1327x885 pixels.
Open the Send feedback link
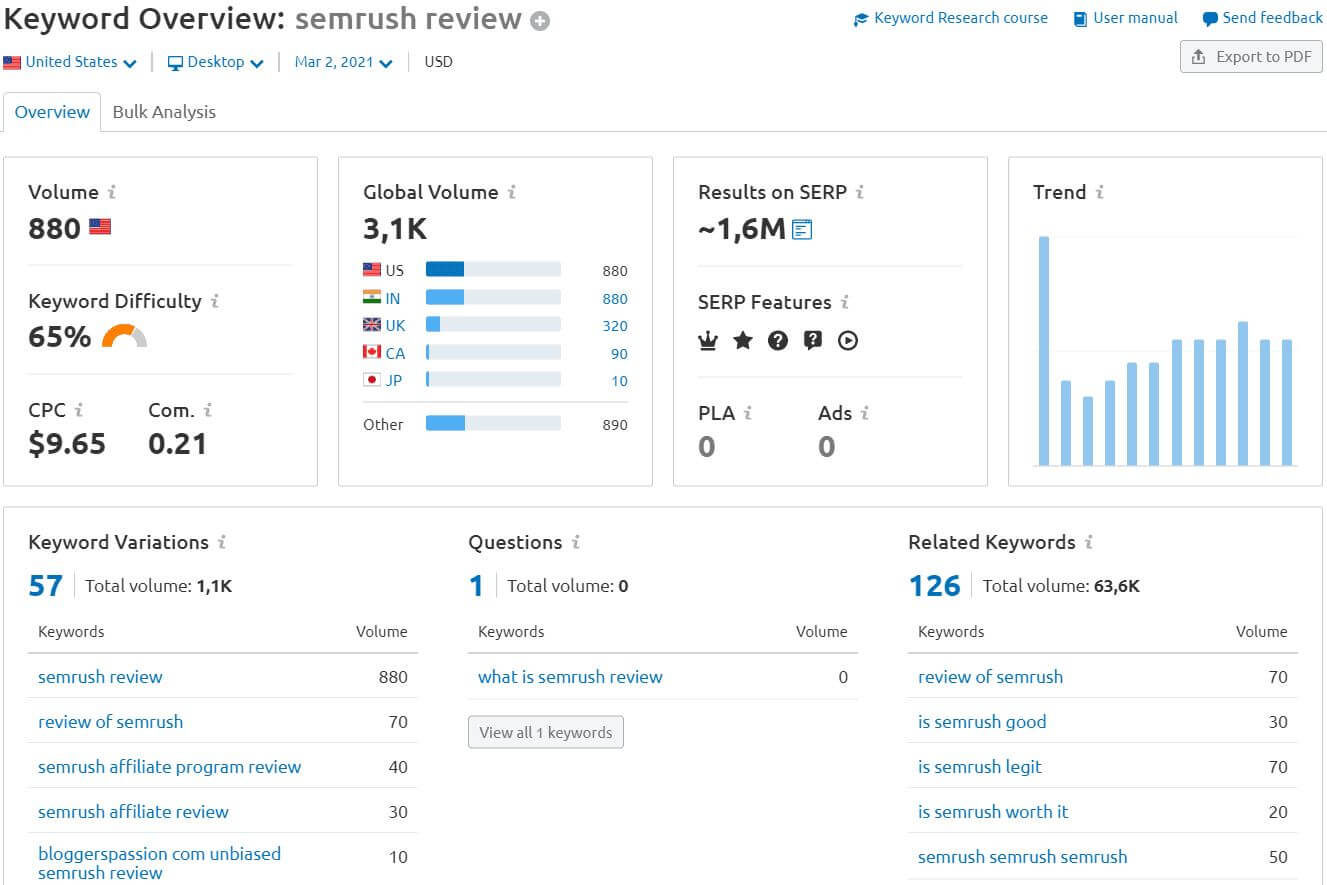pyautogui.click(x=1273, y=18)
